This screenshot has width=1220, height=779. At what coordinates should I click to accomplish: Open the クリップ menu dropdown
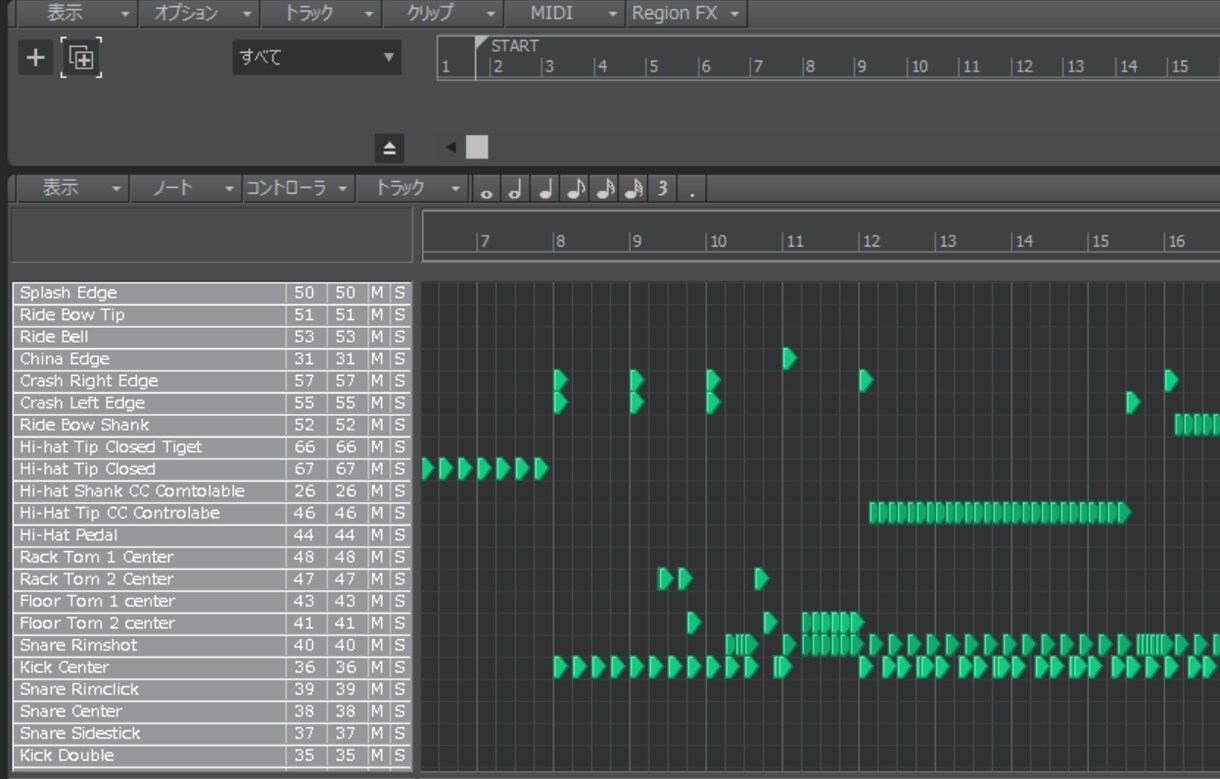[x=445, y=13]
